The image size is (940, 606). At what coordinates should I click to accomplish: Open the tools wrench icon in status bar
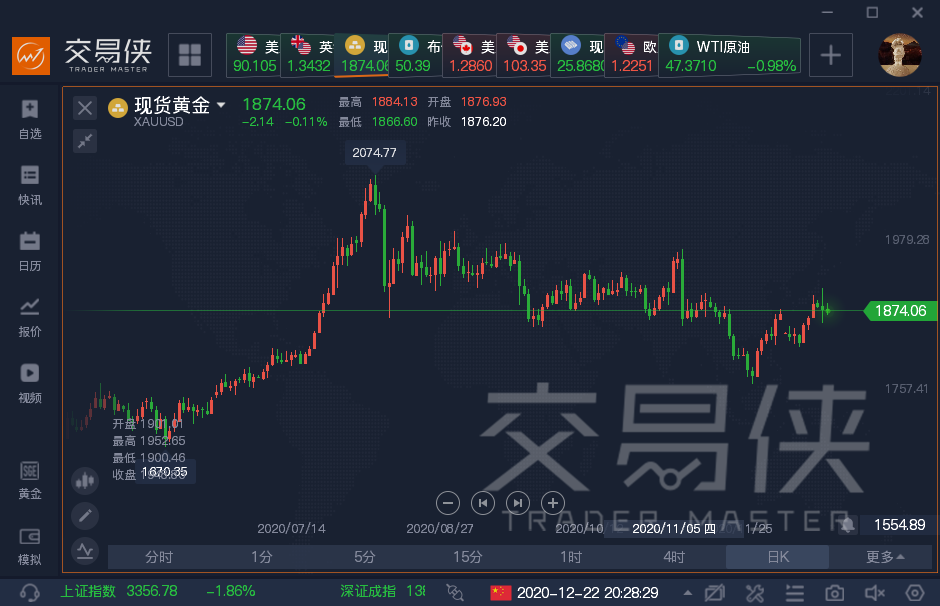click(x=755, y=593)
